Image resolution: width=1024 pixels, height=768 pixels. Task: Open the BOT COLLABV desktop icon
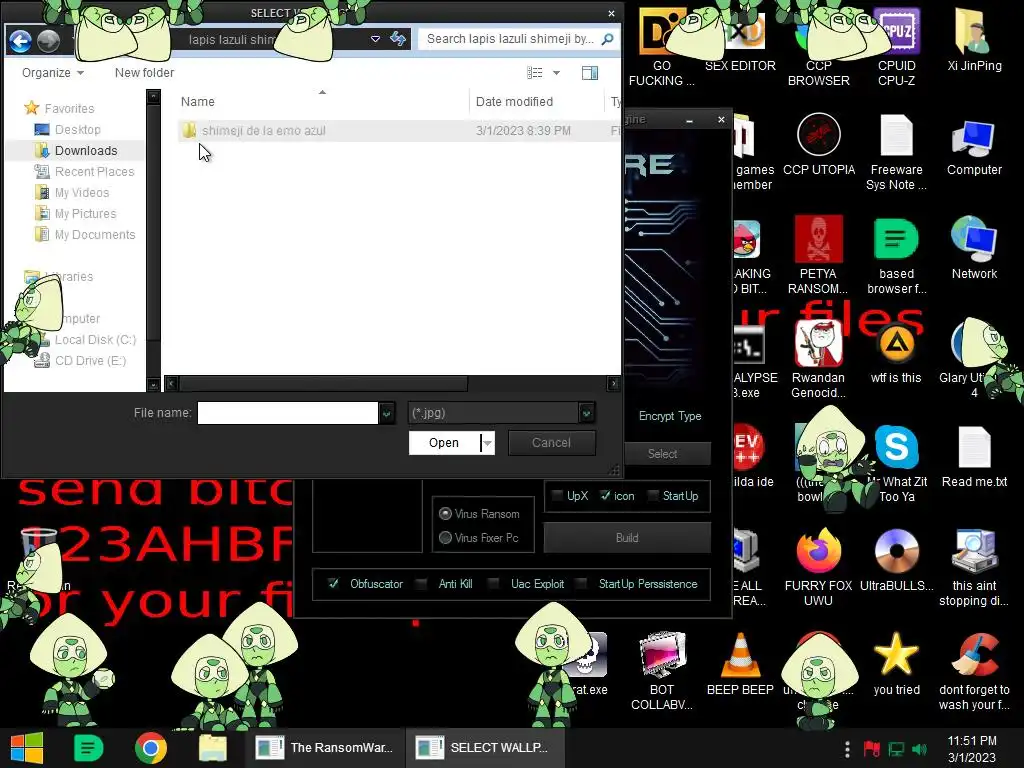(x=662, y=671)
